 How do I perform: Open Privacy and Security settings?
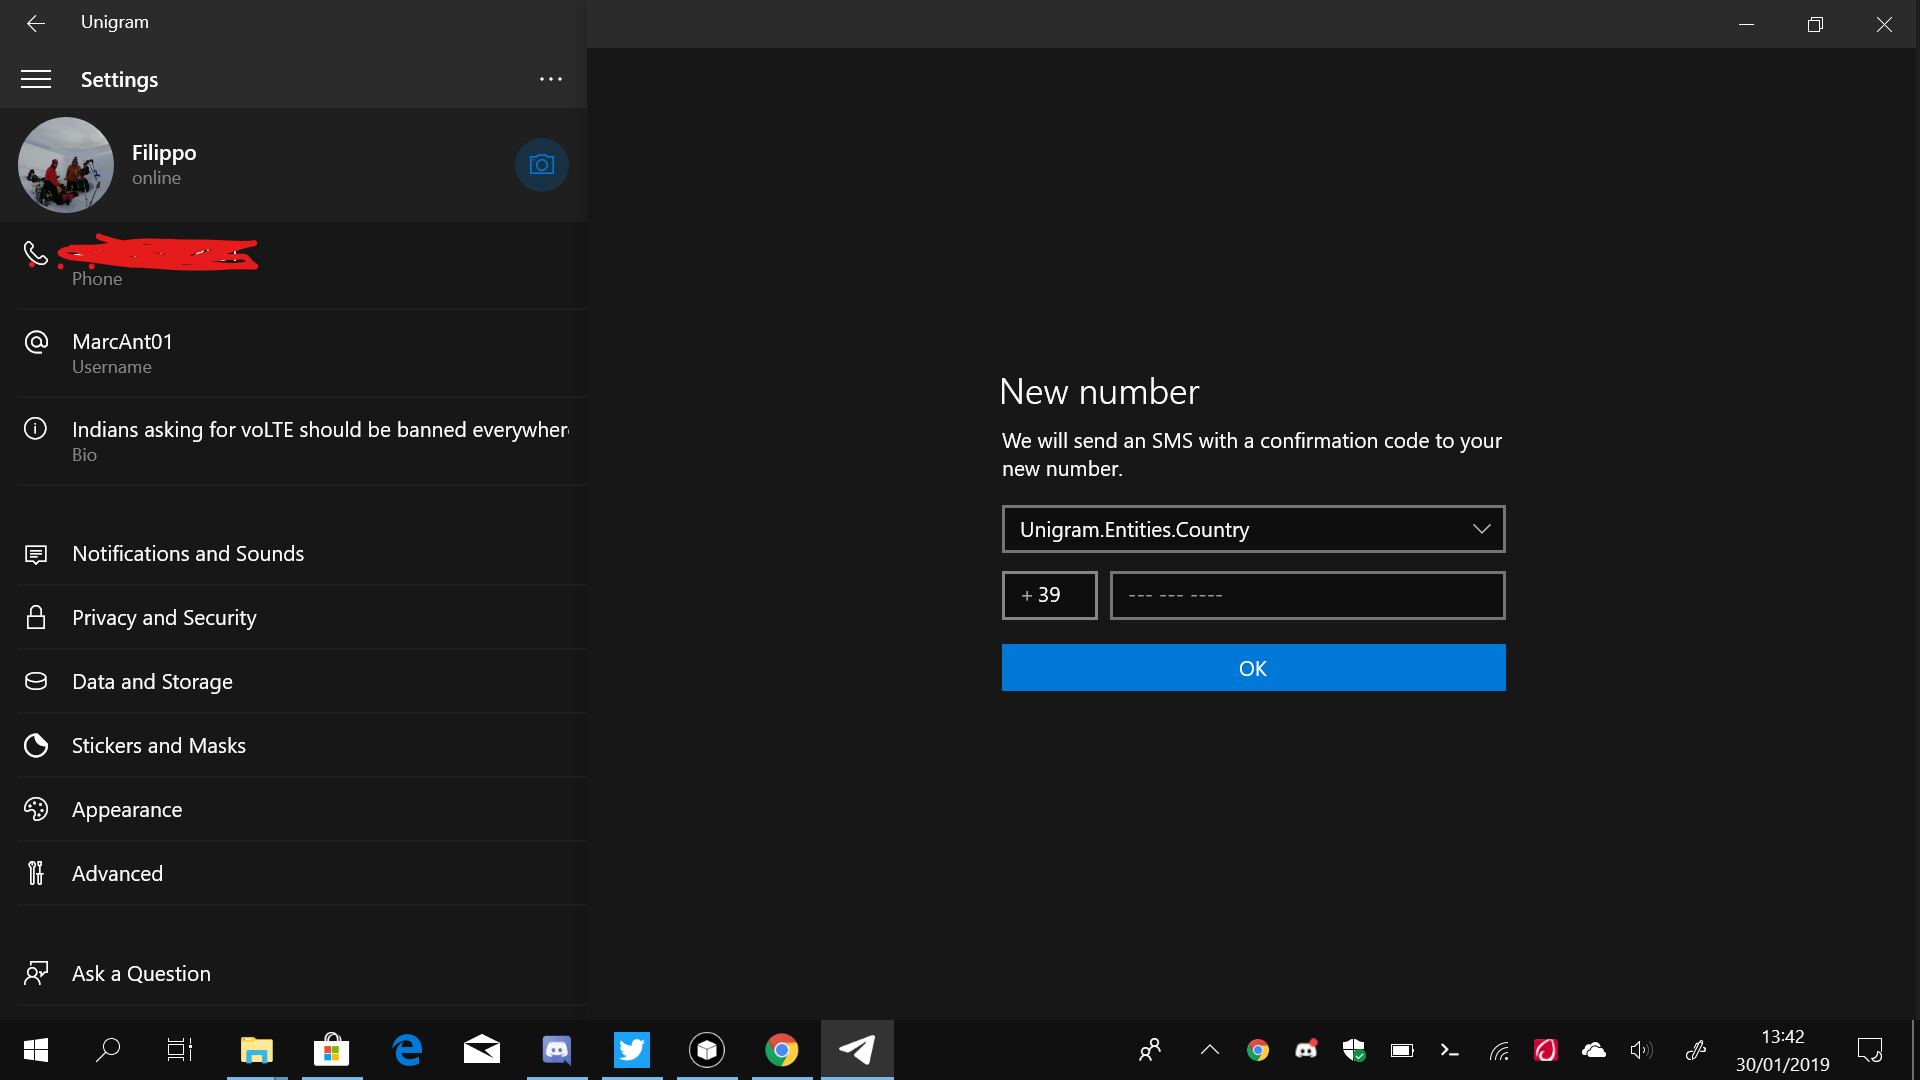pyautogui.click(x=164, y=618)
